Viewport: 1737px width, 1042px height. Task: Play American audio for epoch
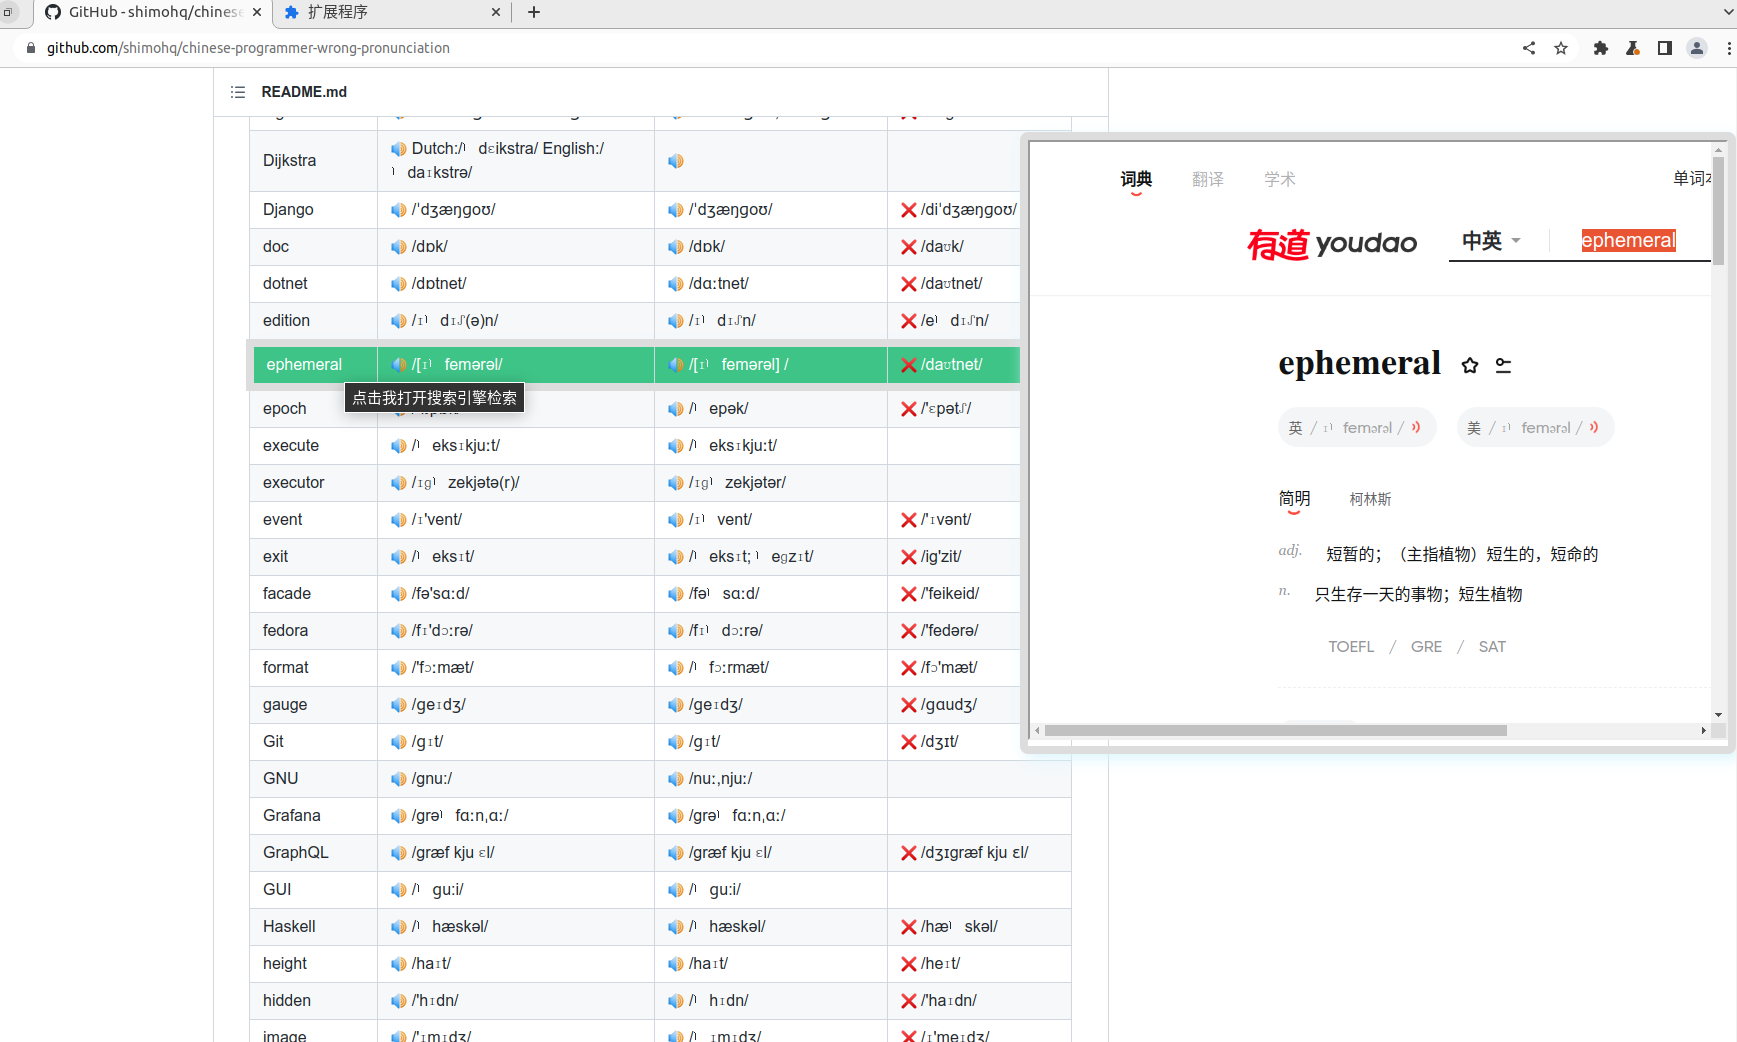click(x=675, y=409)
